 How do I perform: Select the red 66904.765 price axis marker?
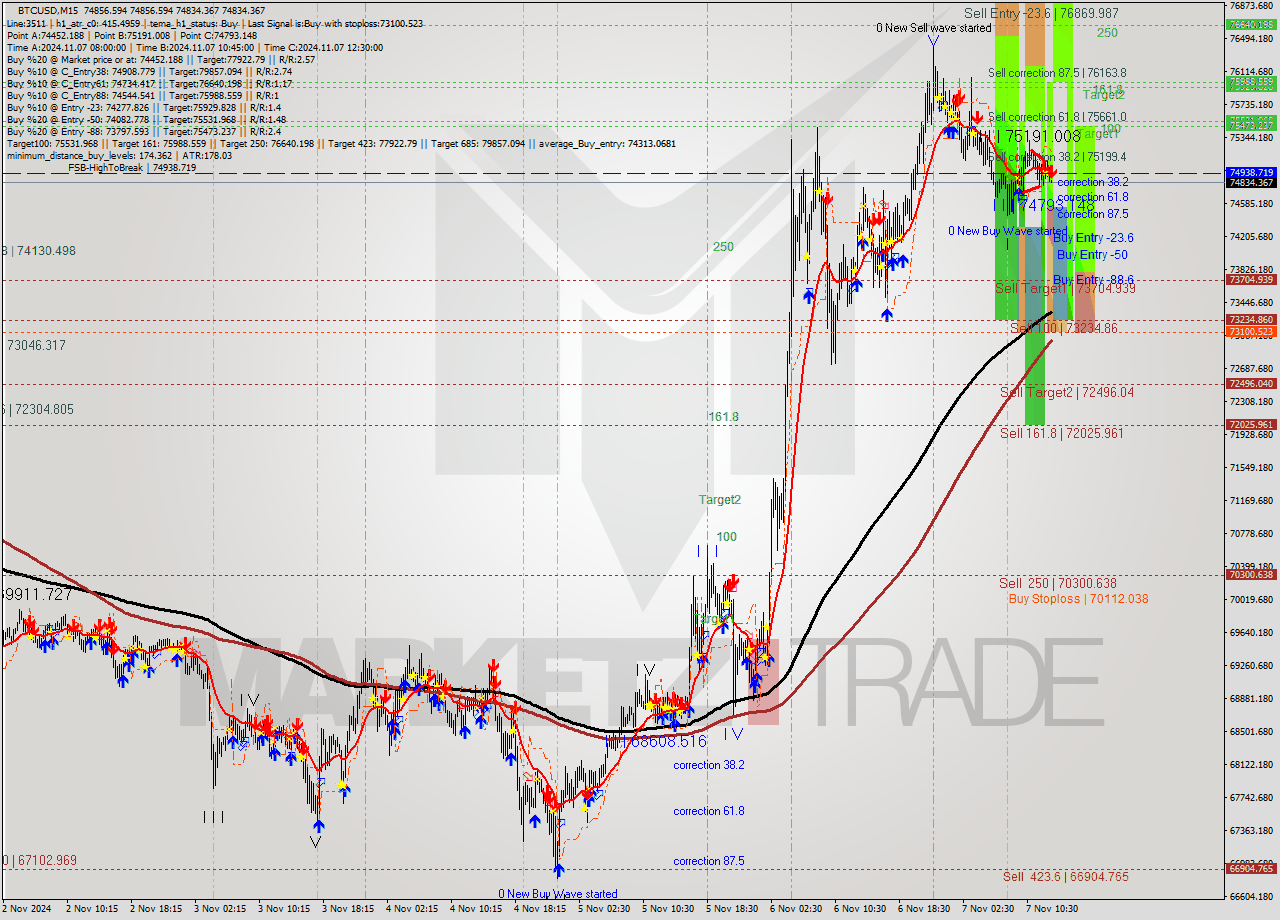pos(1251,868)
